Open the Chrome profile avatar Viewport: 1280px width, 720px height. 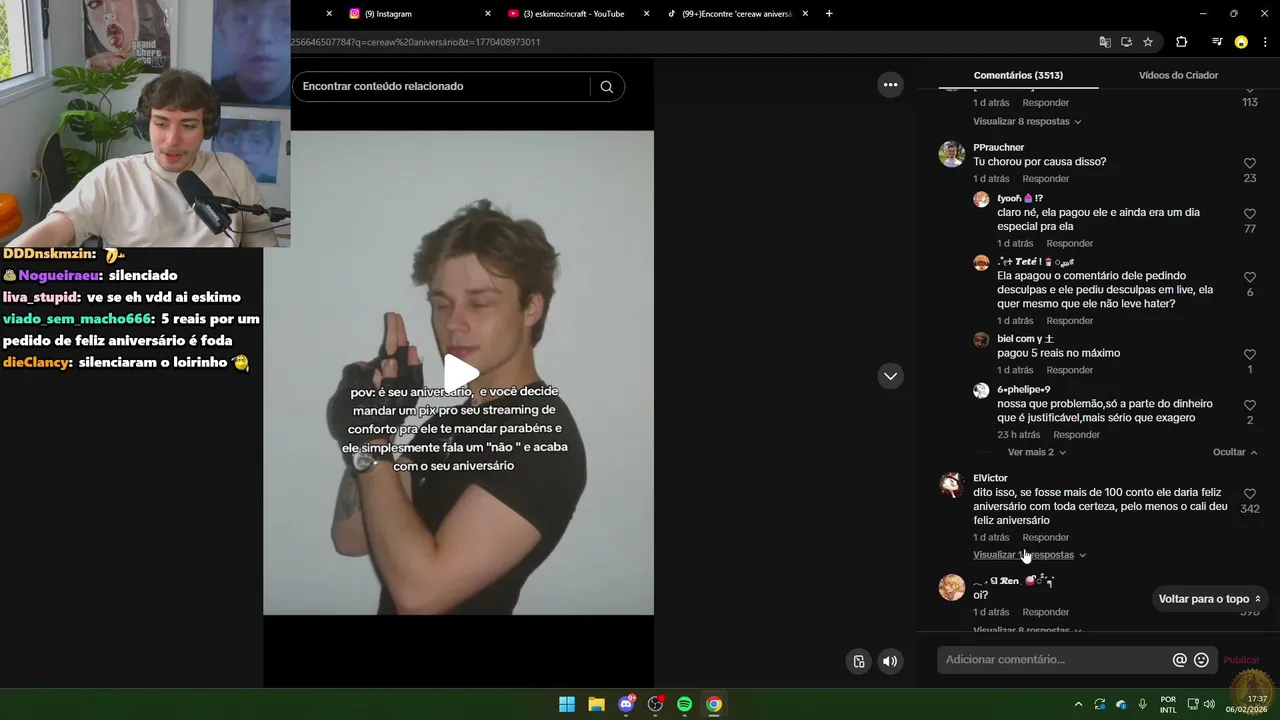coord(1241,42)
